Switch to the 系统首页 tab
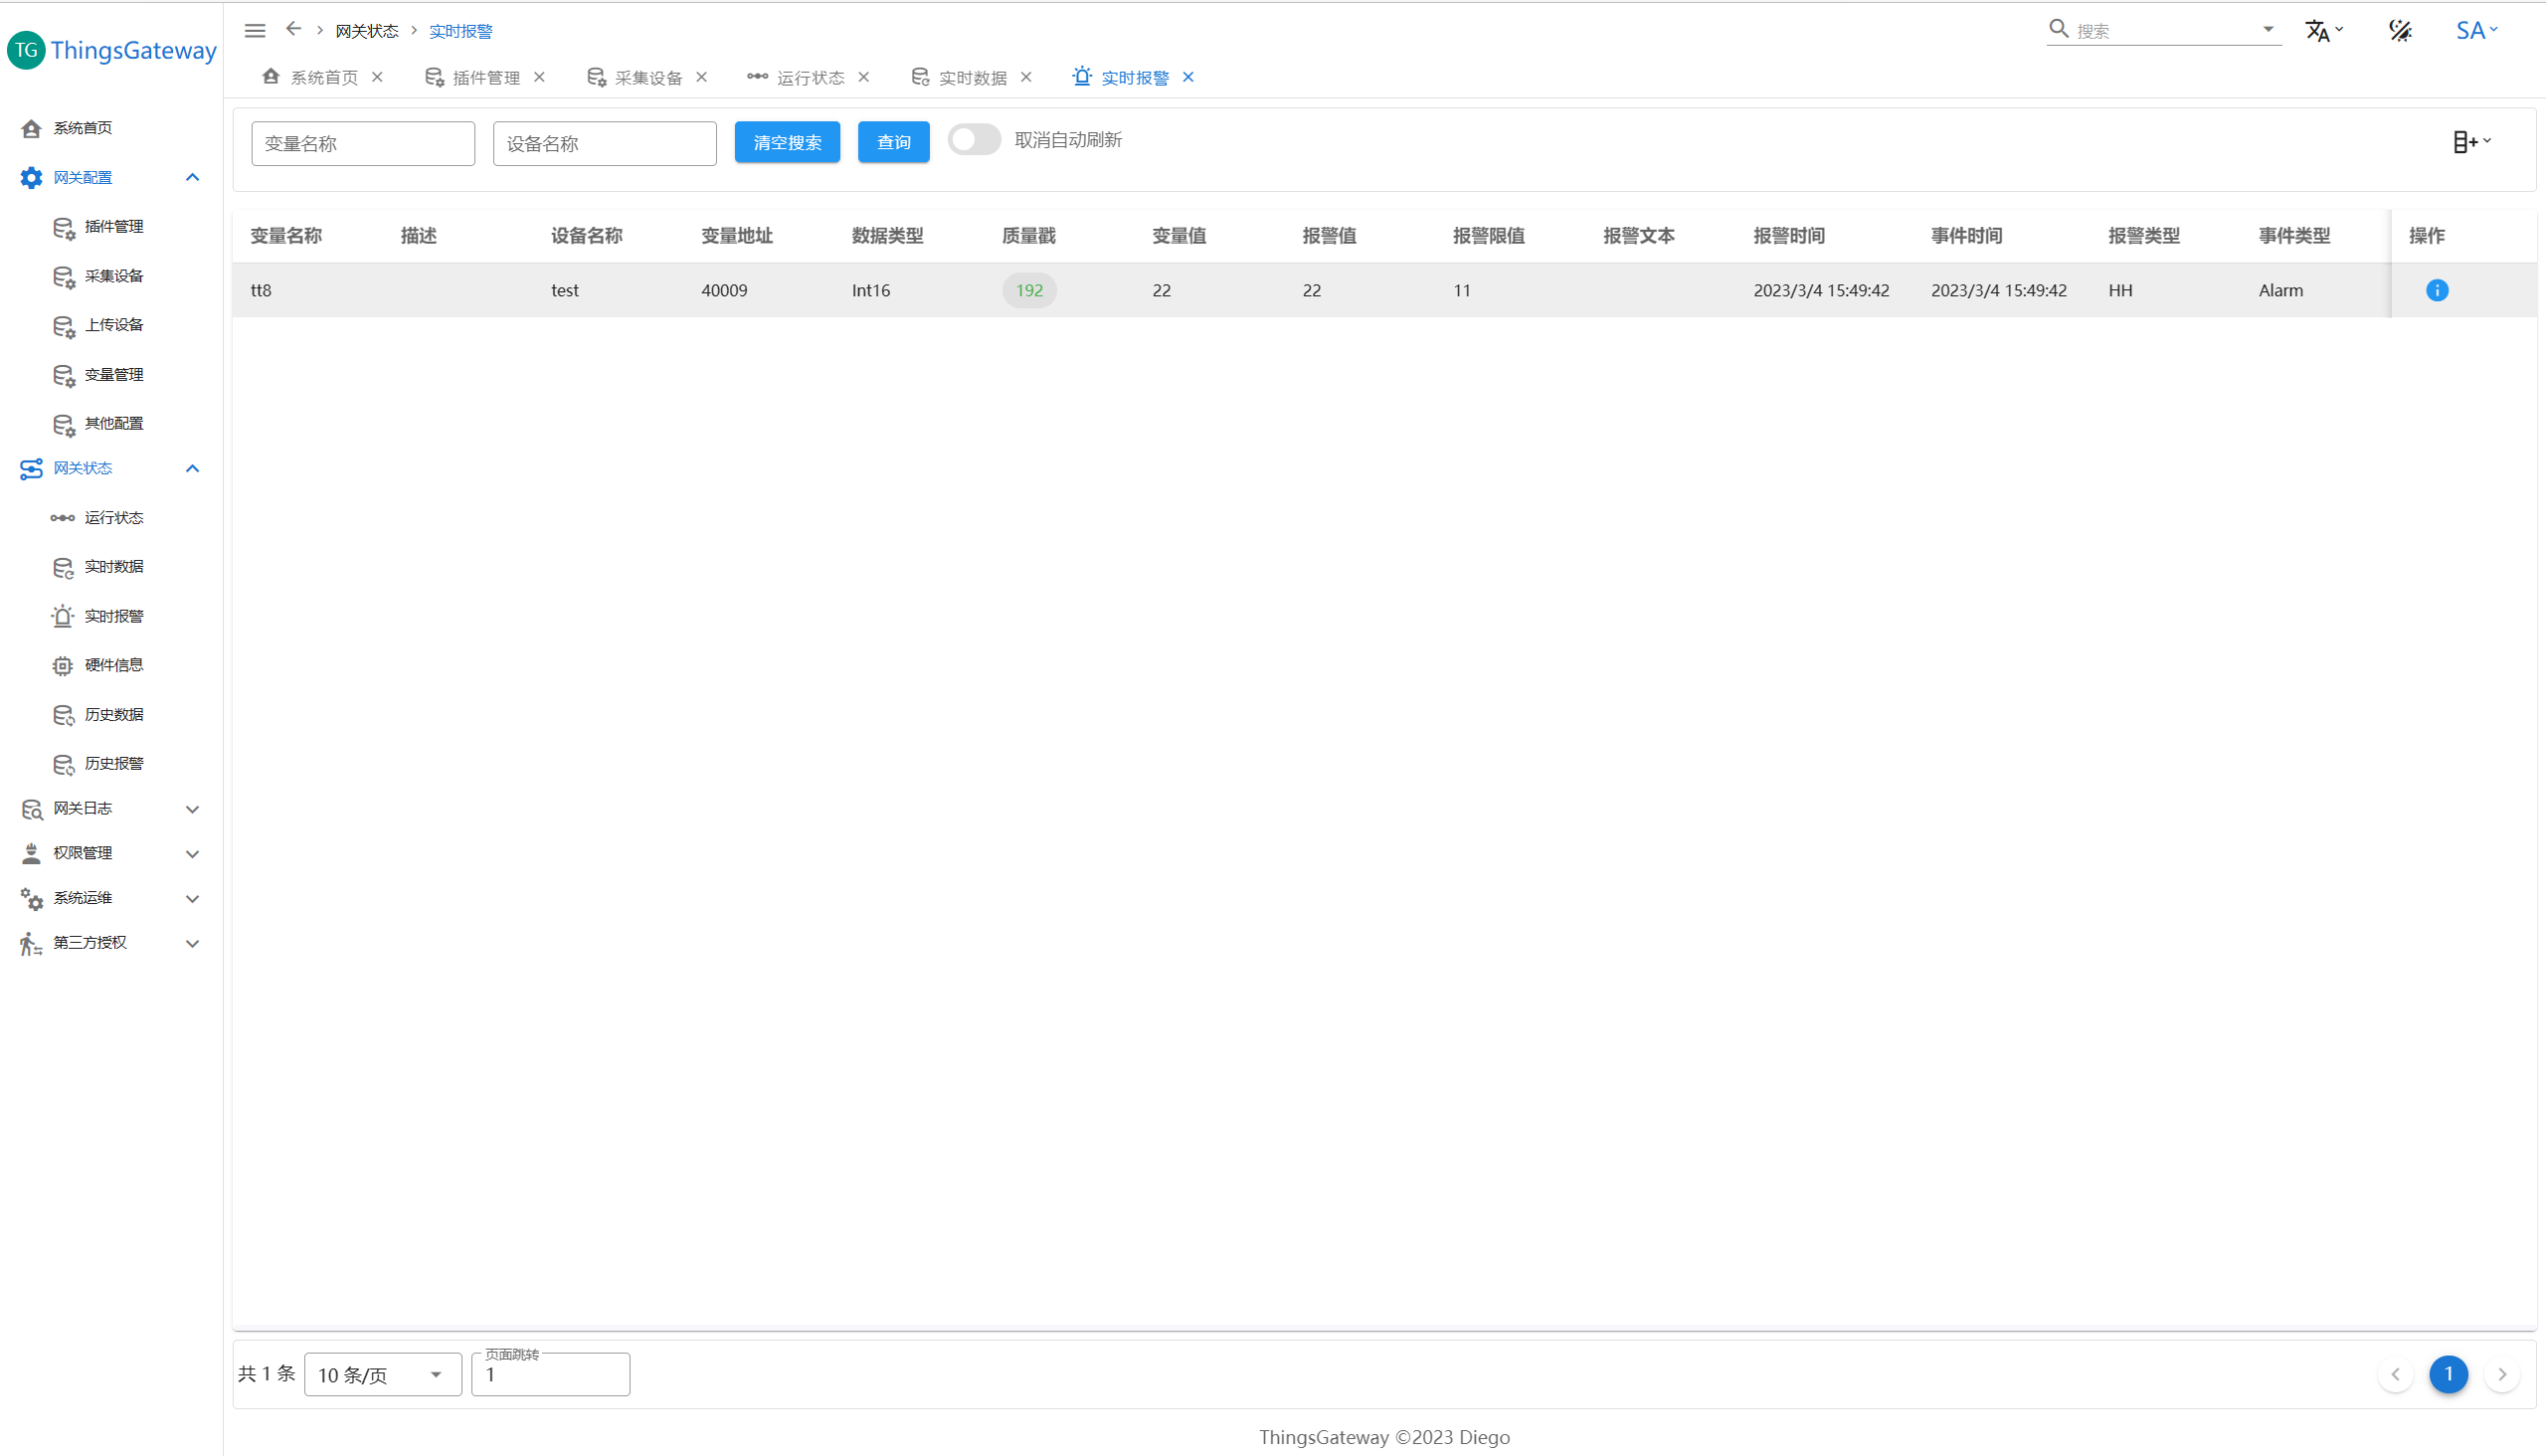This screenshot has width=2546, height=1456. (322, 77)
